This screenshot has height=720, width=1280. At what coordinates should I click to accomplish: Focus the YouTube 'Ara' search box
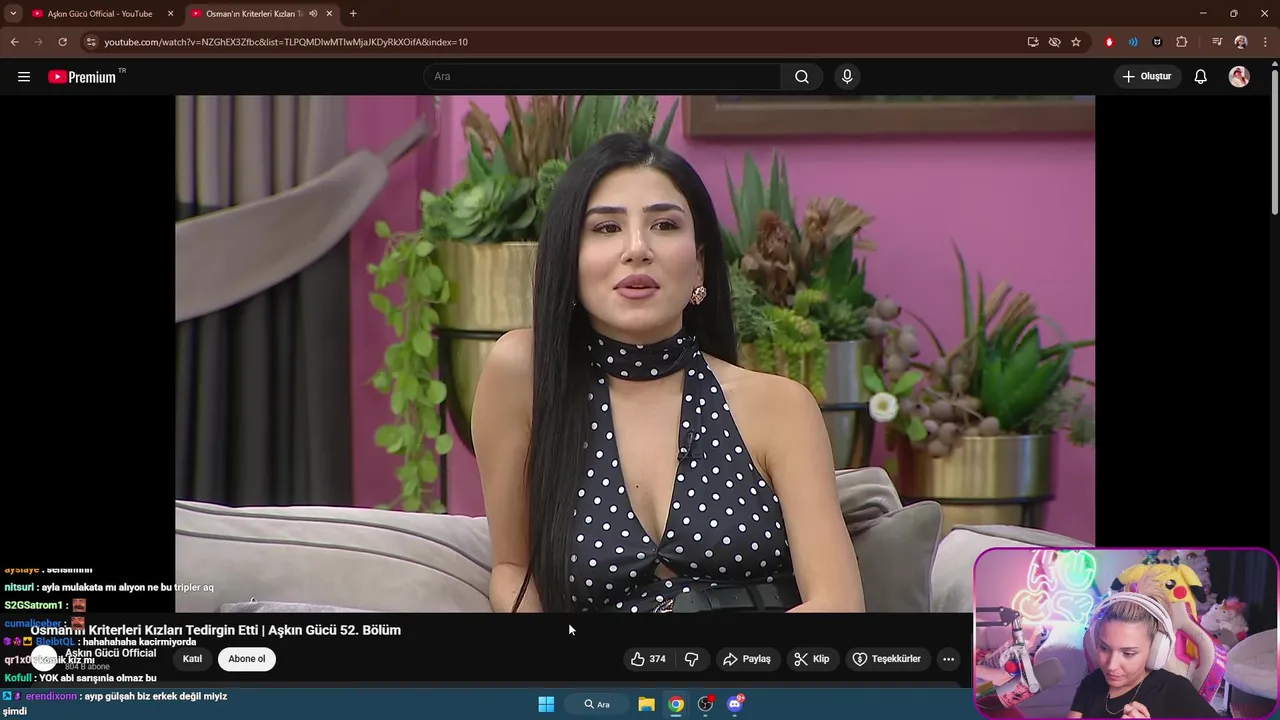(603, 77)
